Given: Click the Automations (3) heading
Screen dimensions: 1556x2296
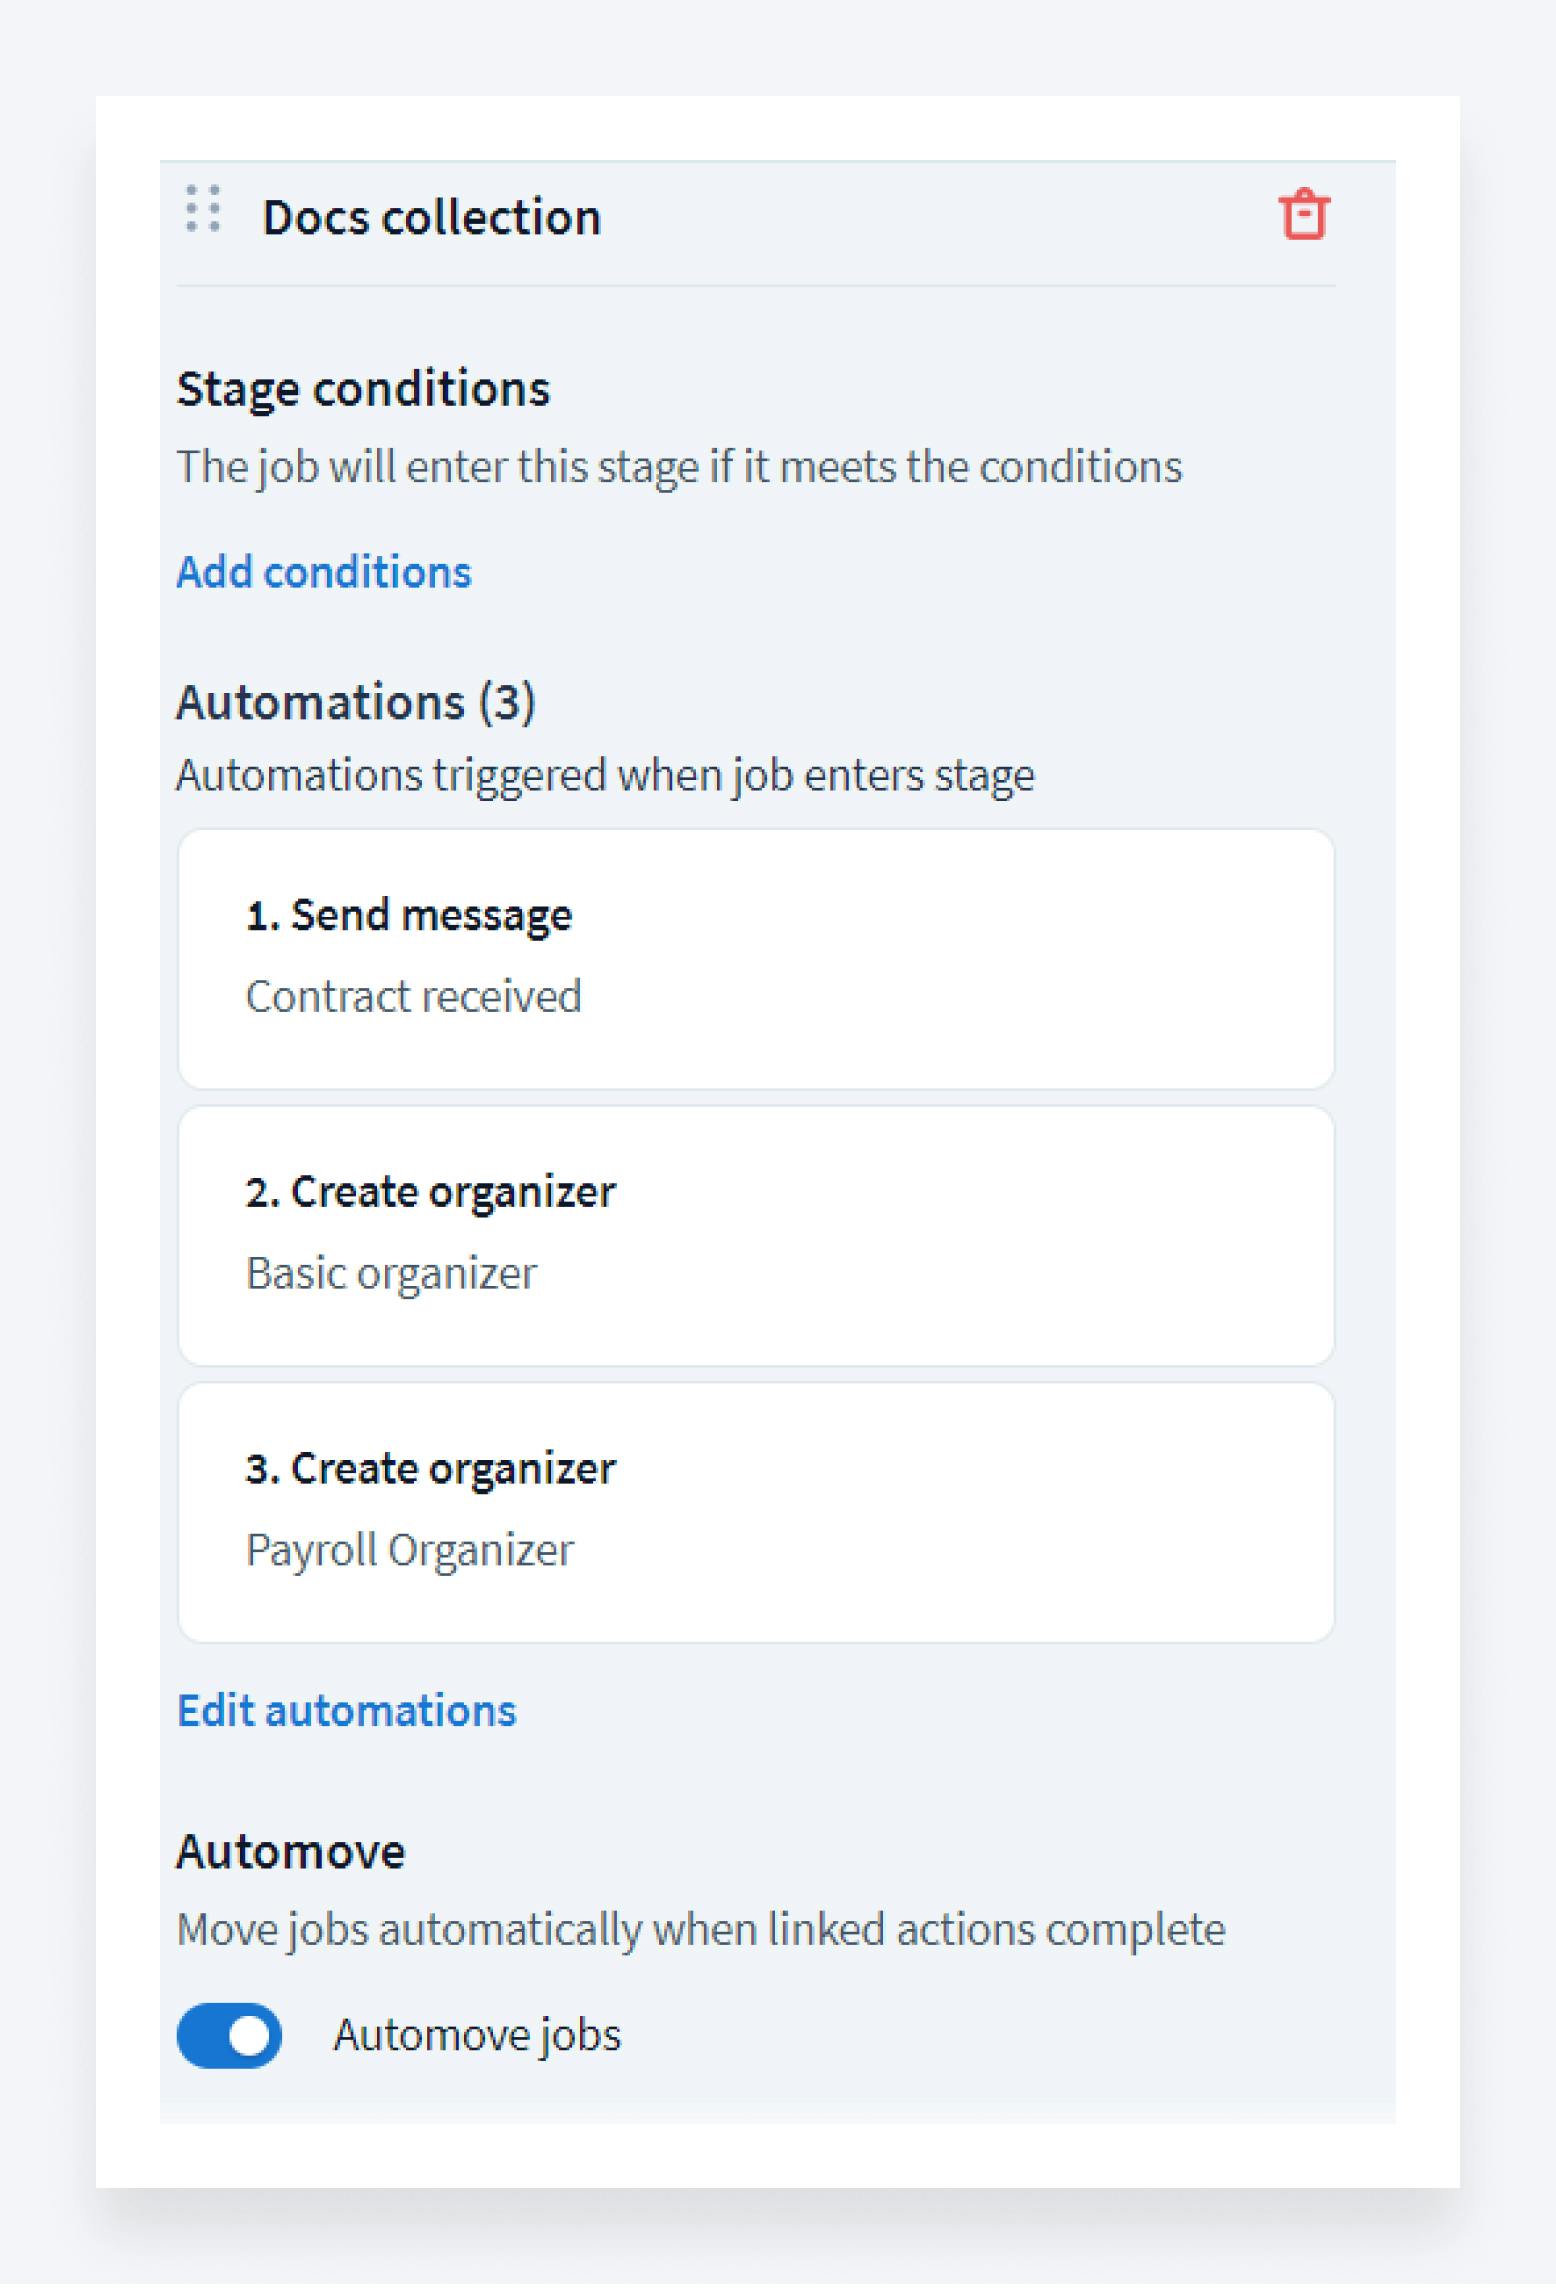Looking at the screenshot, I should [356, 702].
